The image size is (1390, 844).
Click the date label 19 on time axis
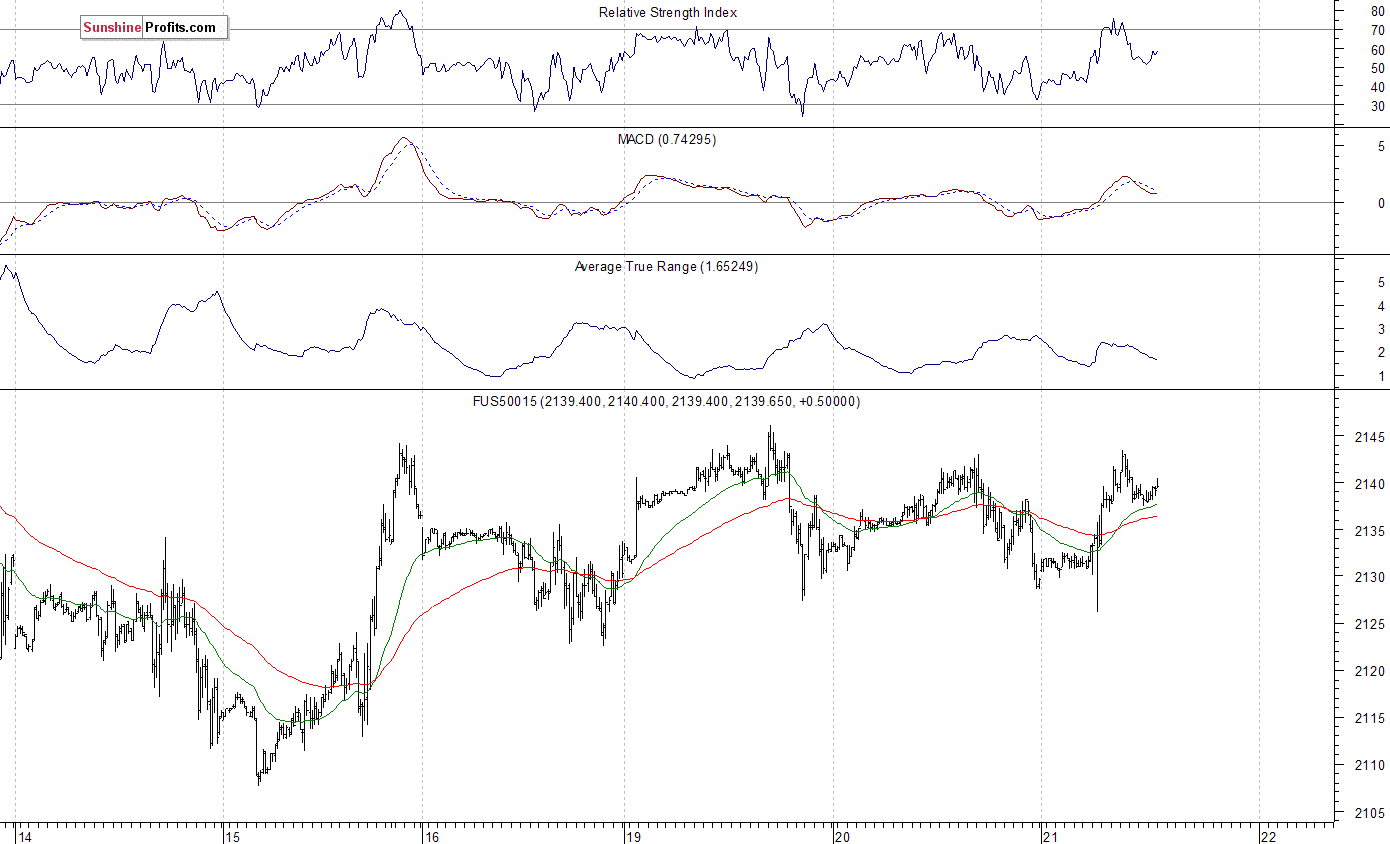(634, 837)
